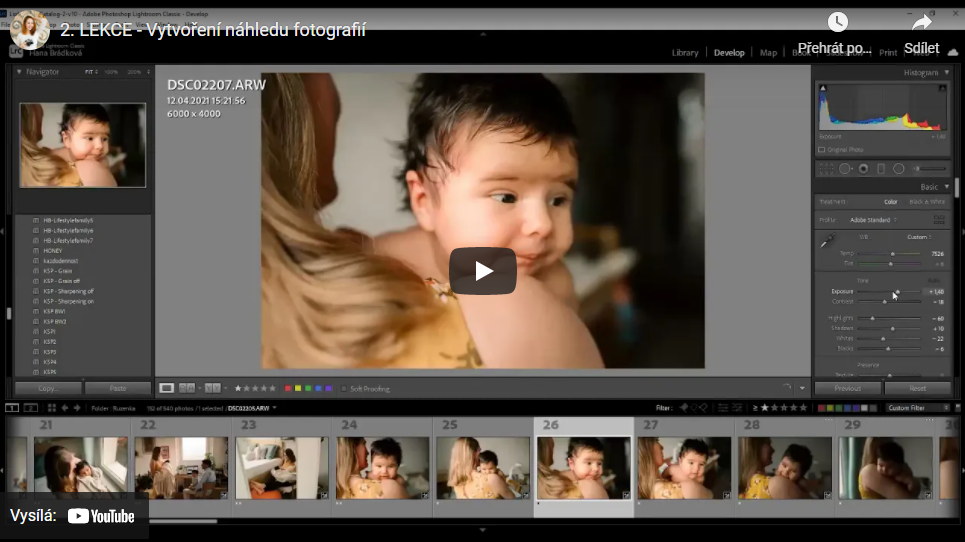Enable the Soft Proofing checkbox
Screen dimensions: 965x542
tap(344, 389)
